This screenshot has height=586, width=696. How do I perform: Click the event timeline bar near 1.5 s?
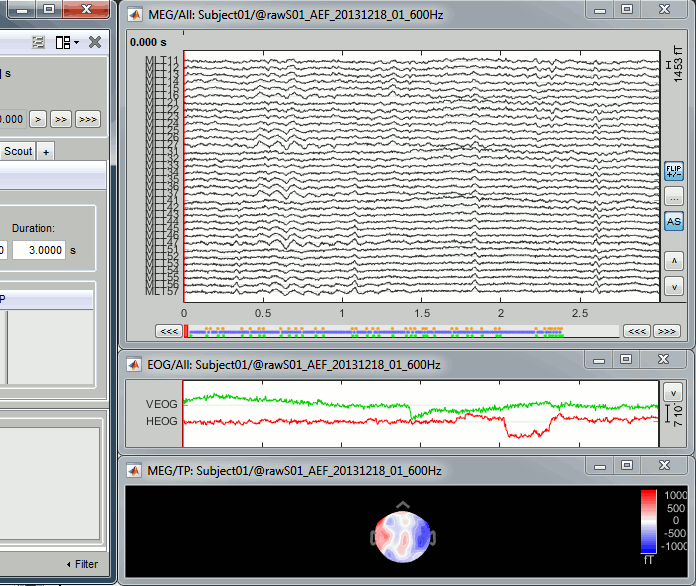click(x=421, y=330)
